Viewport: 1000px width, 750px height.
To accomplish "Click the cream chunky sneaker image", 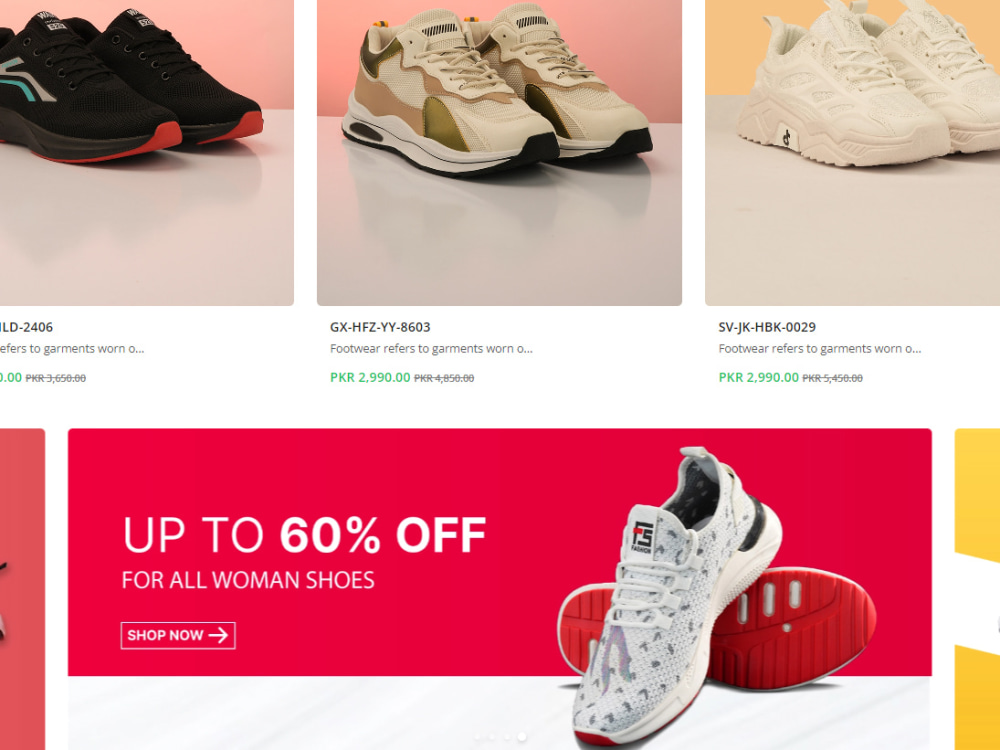I will pos(853,152).
